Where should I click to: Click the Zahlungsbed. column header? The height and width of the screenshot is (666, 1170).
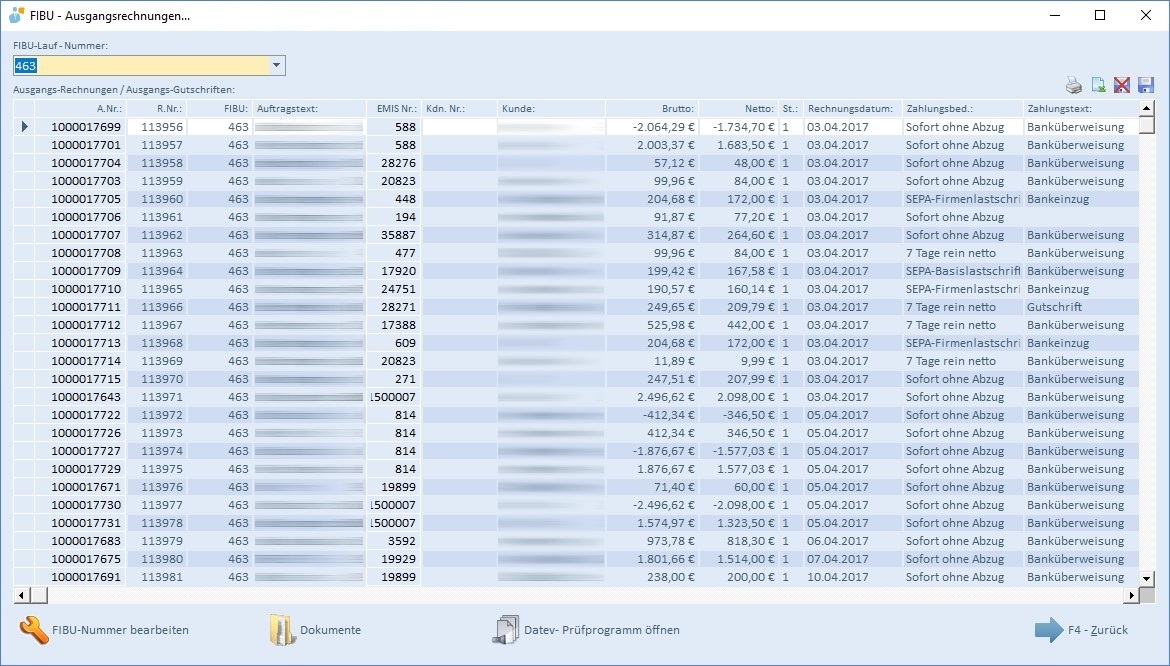click(x=963, y=109)
